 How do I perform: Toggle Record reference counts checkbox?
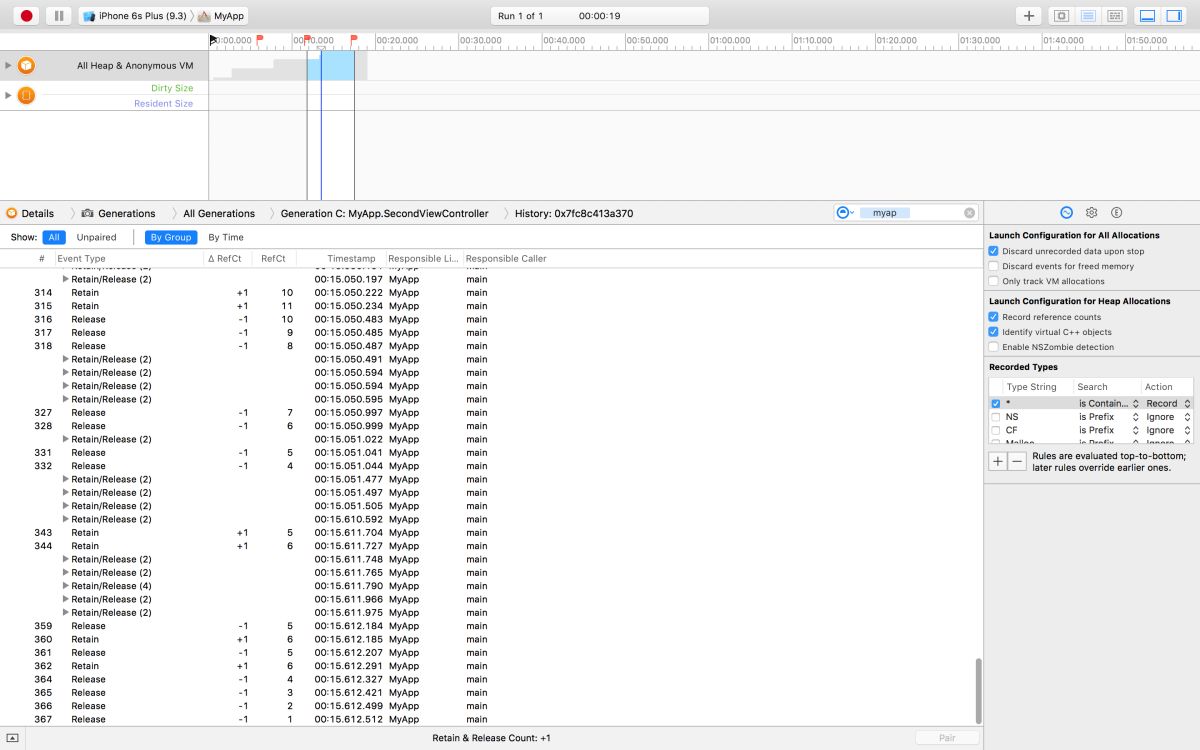click(993, 317)
